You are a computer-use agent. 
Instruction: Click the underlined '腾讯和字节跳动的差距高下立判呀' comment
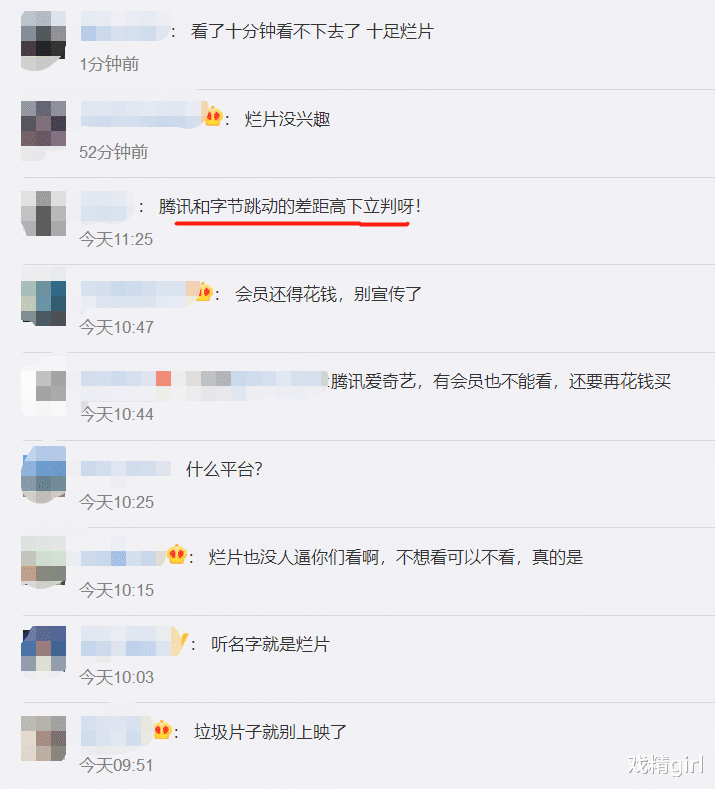pos(289,206)
